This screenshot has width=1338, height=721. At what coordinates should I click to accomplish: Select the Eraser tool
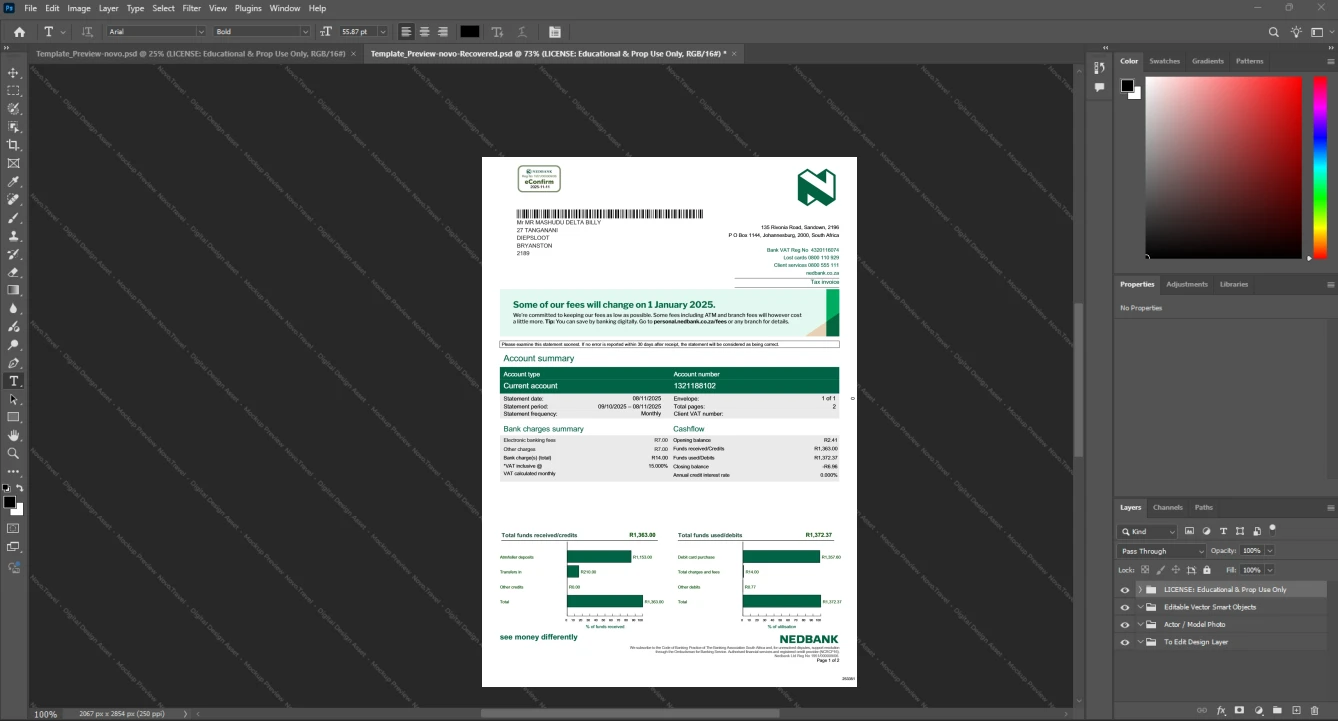[14, 272]
